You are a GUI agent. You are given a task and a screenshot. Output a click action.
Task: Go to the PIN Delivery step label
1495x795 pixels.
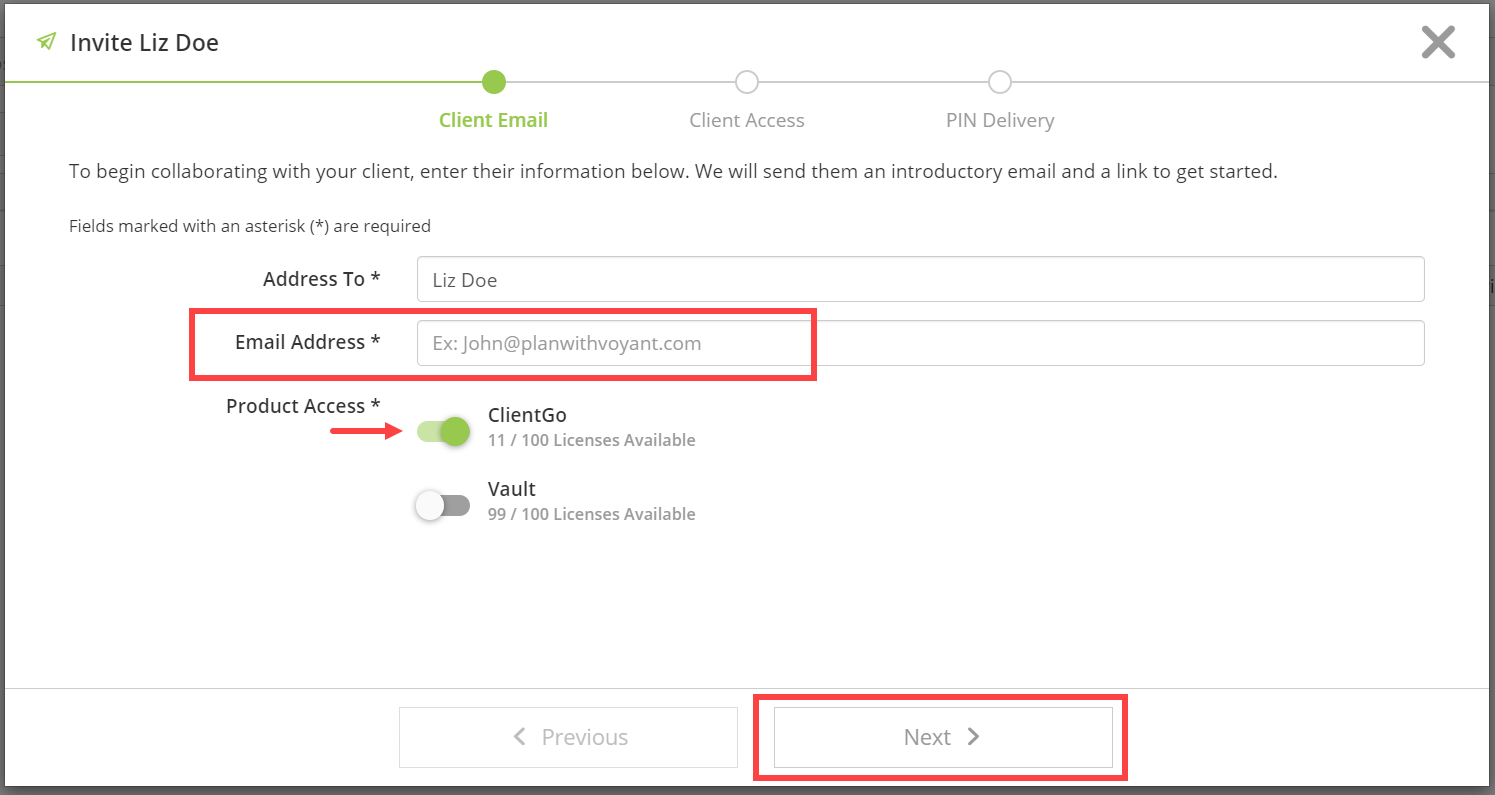coord(1000,120)
